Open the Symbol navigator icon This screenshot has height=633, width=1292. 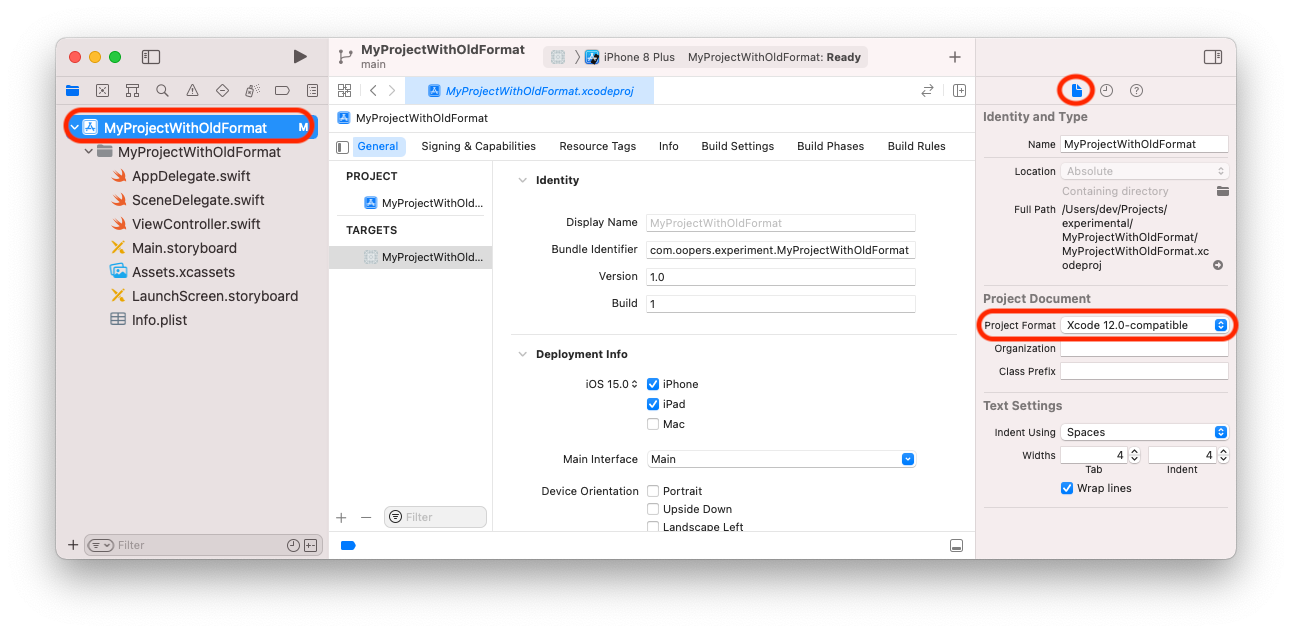pyautogui.click(x=132, y=90)
